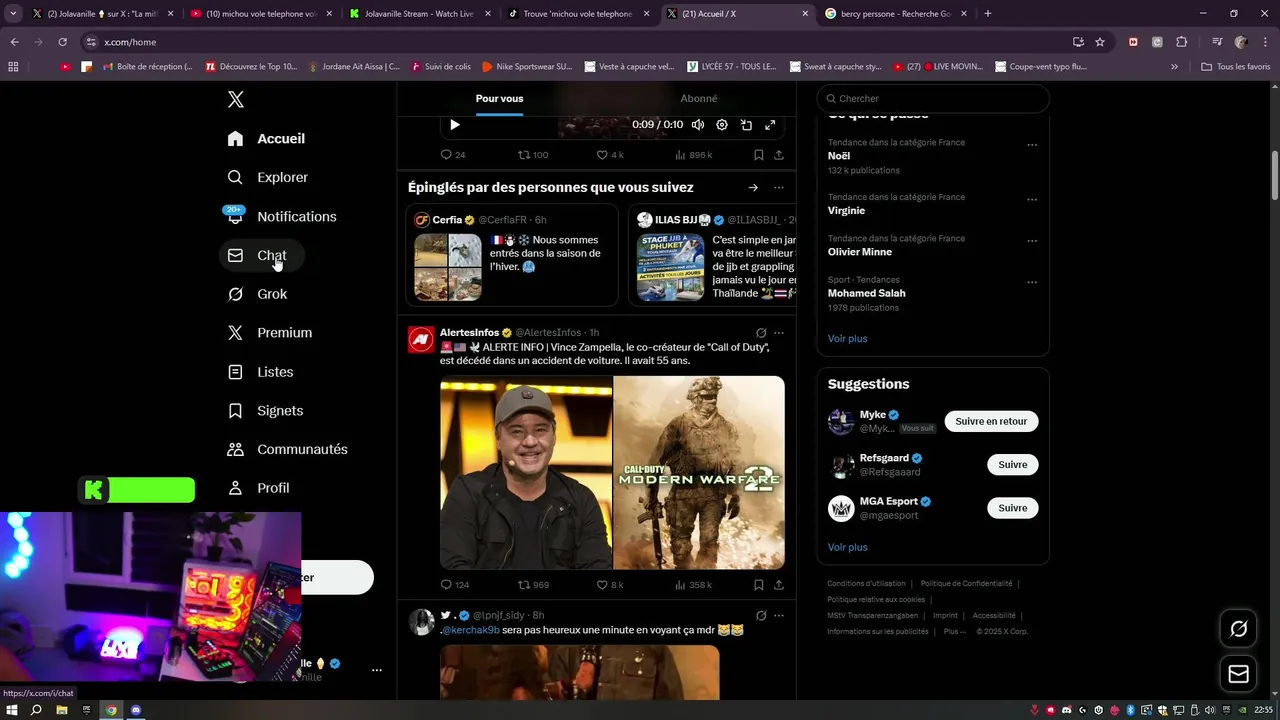The width and height of the screenshot is (1280, 720).
Task: Bookmark the AlertesInfos post
Action: point(759,585)
